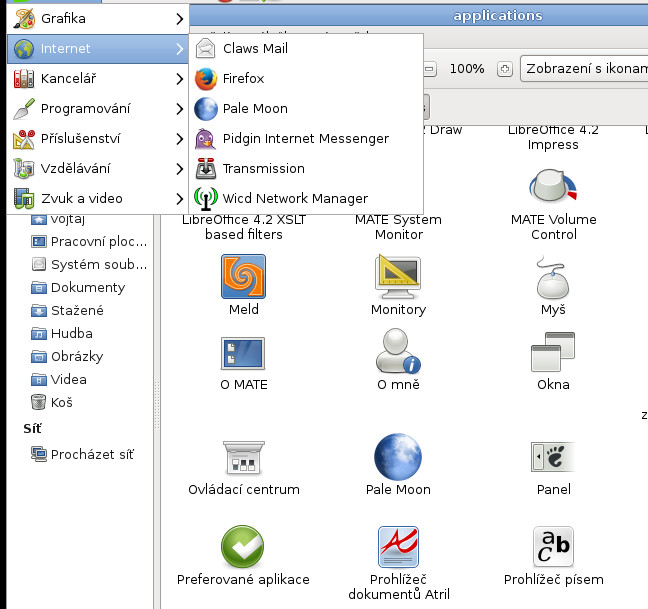Click the LibreOffice 4.2 XSLT based filters label

pos(244,227)
